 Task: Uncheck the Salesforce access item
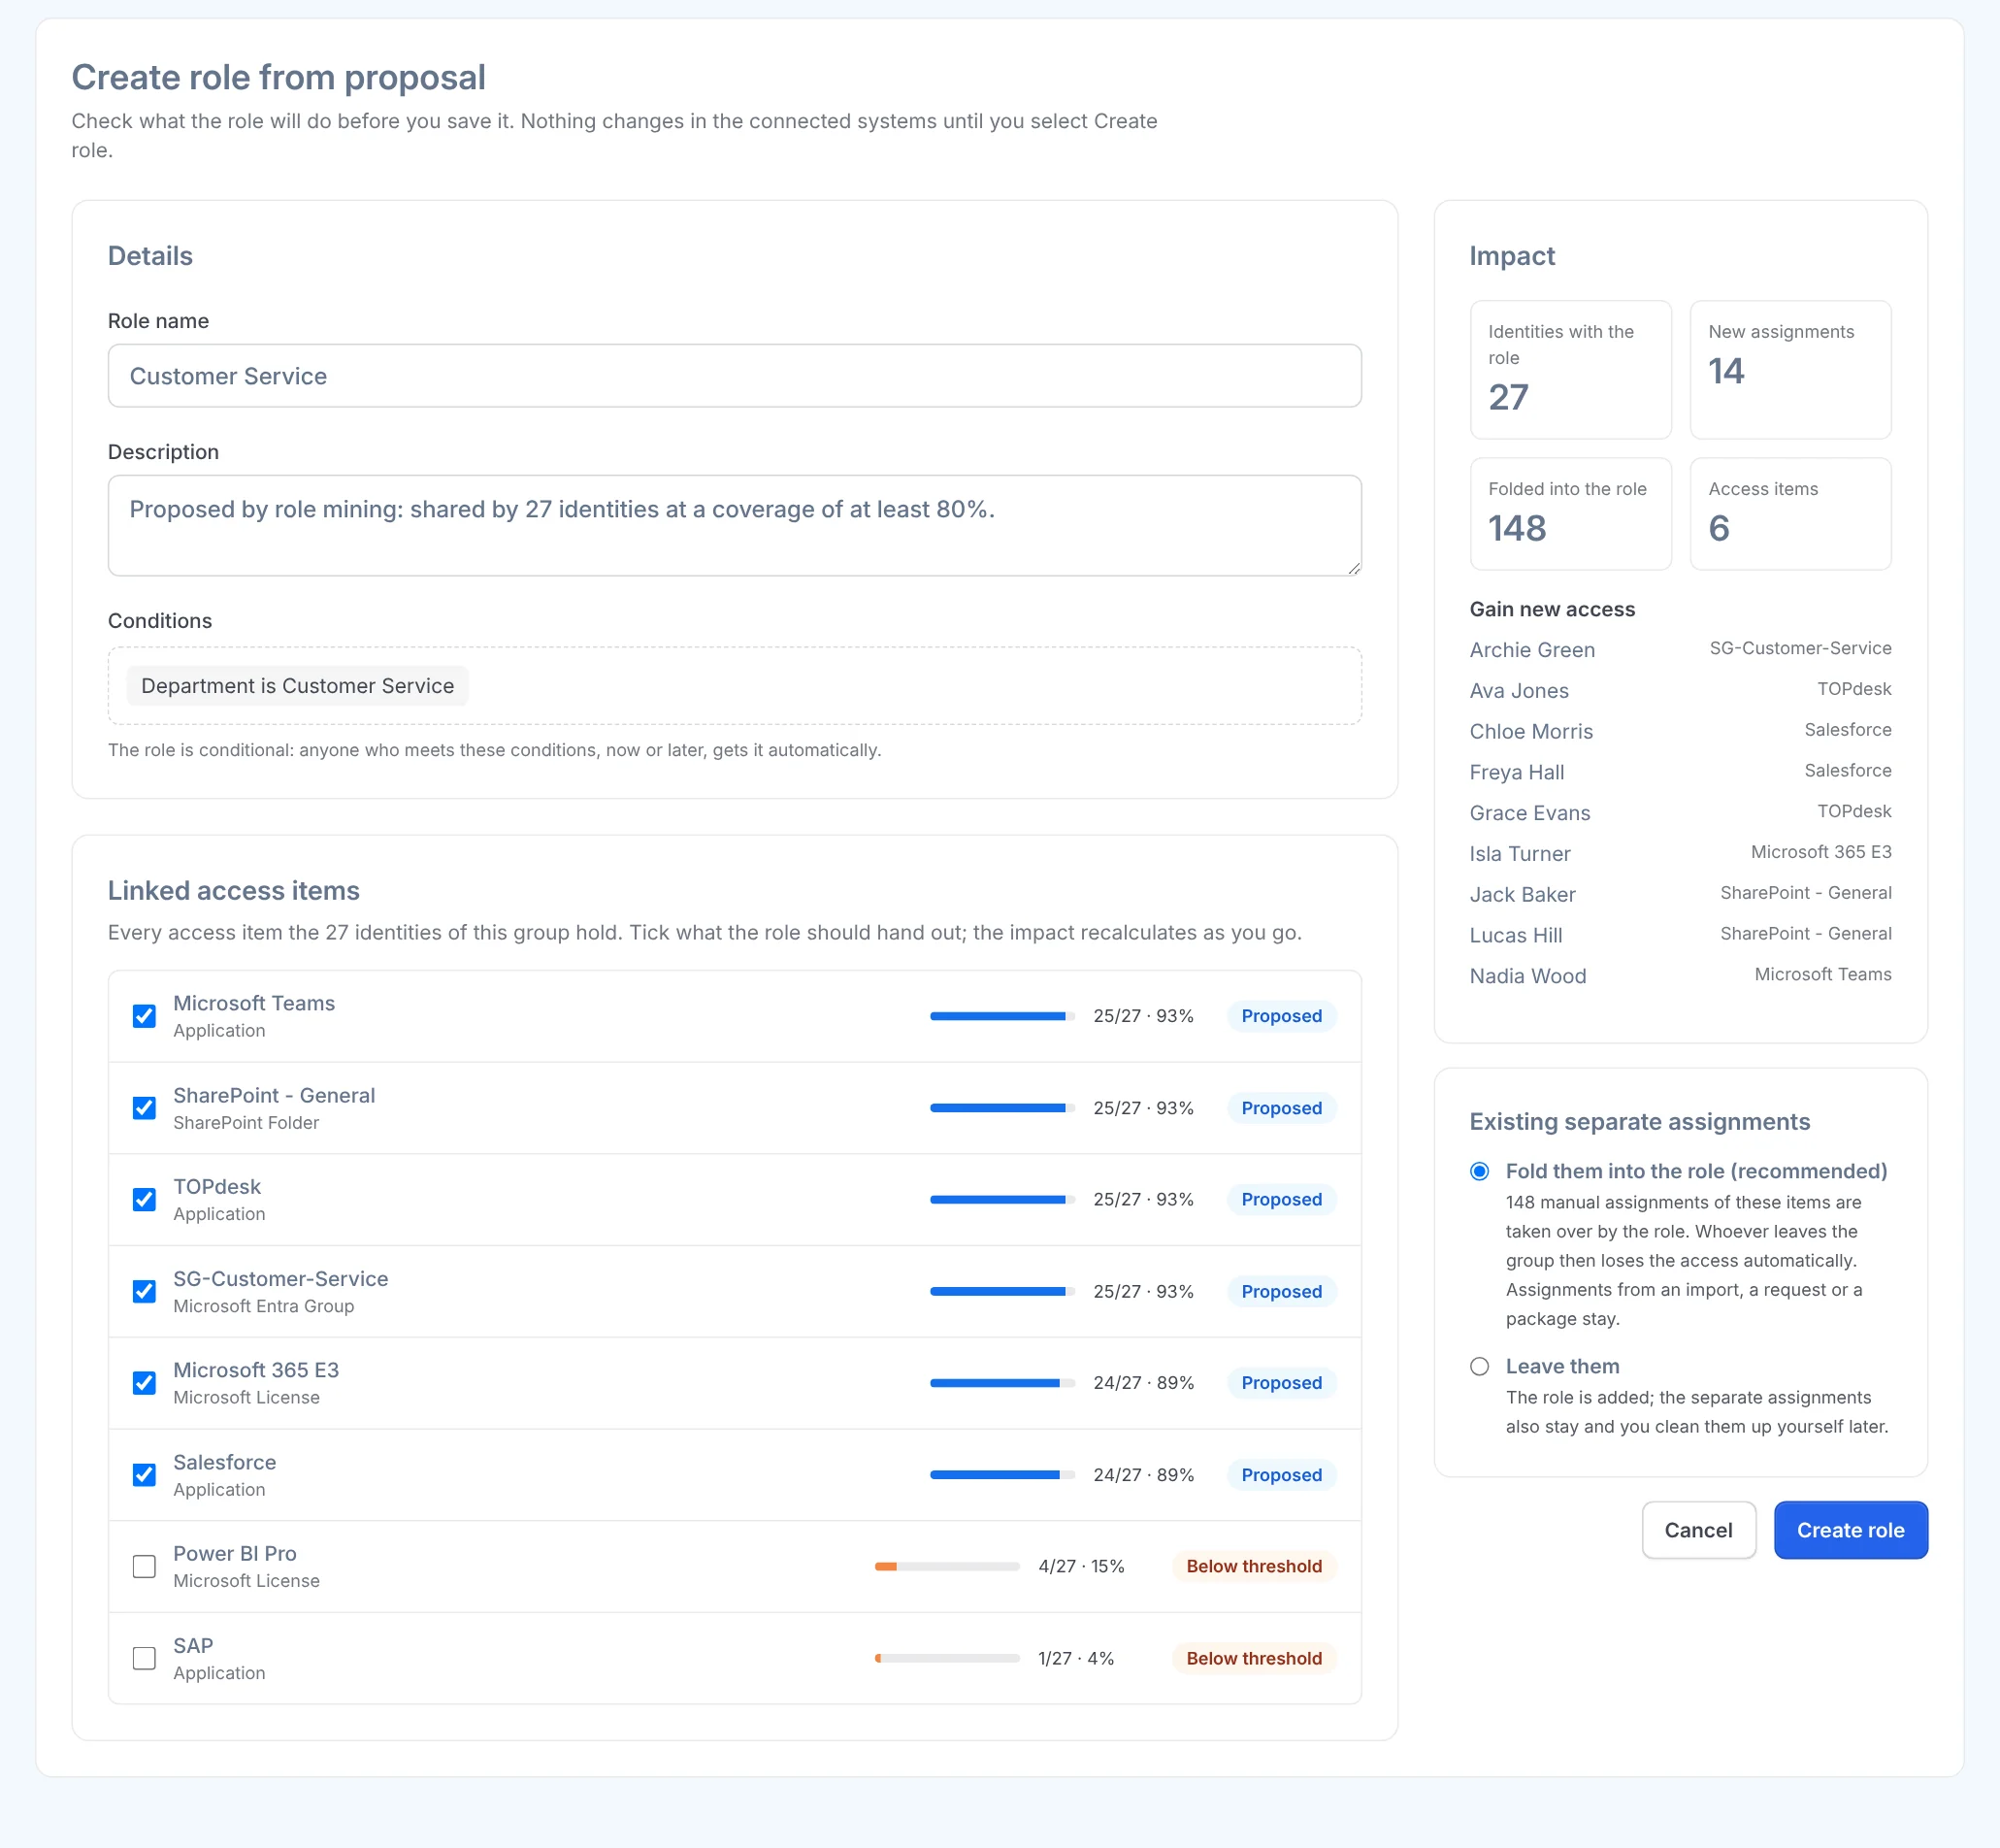click(144, 1475)
